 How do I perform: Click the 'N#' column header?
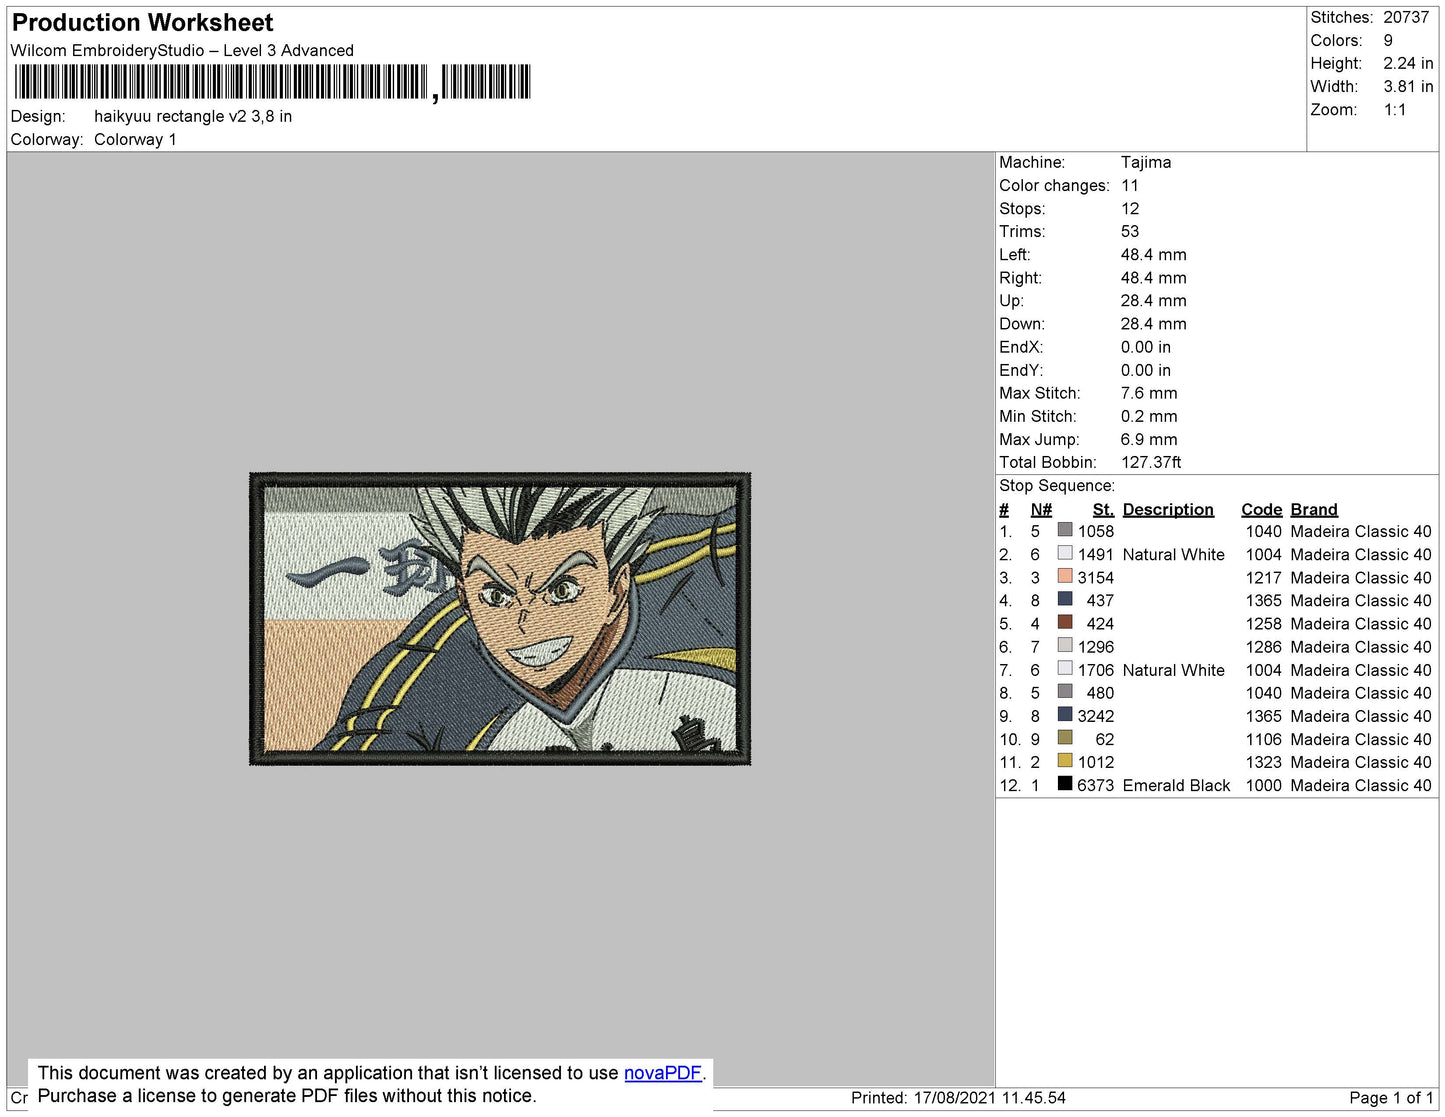1041,509
